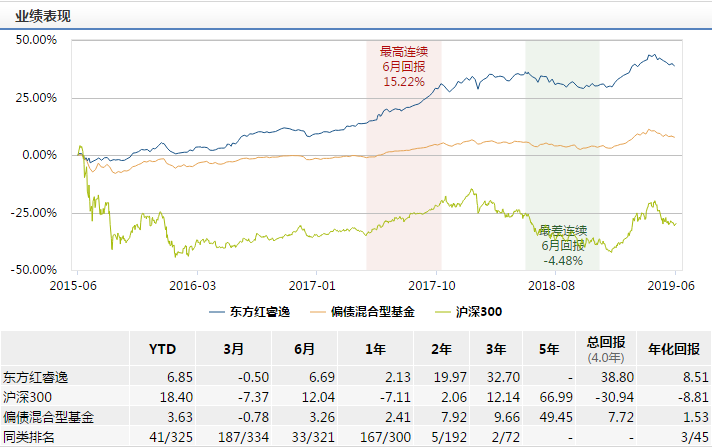The width and height of the screenshot is (712, 447).
Task: Toggle 偏债混合型基金 legend series
Action: 362,312
